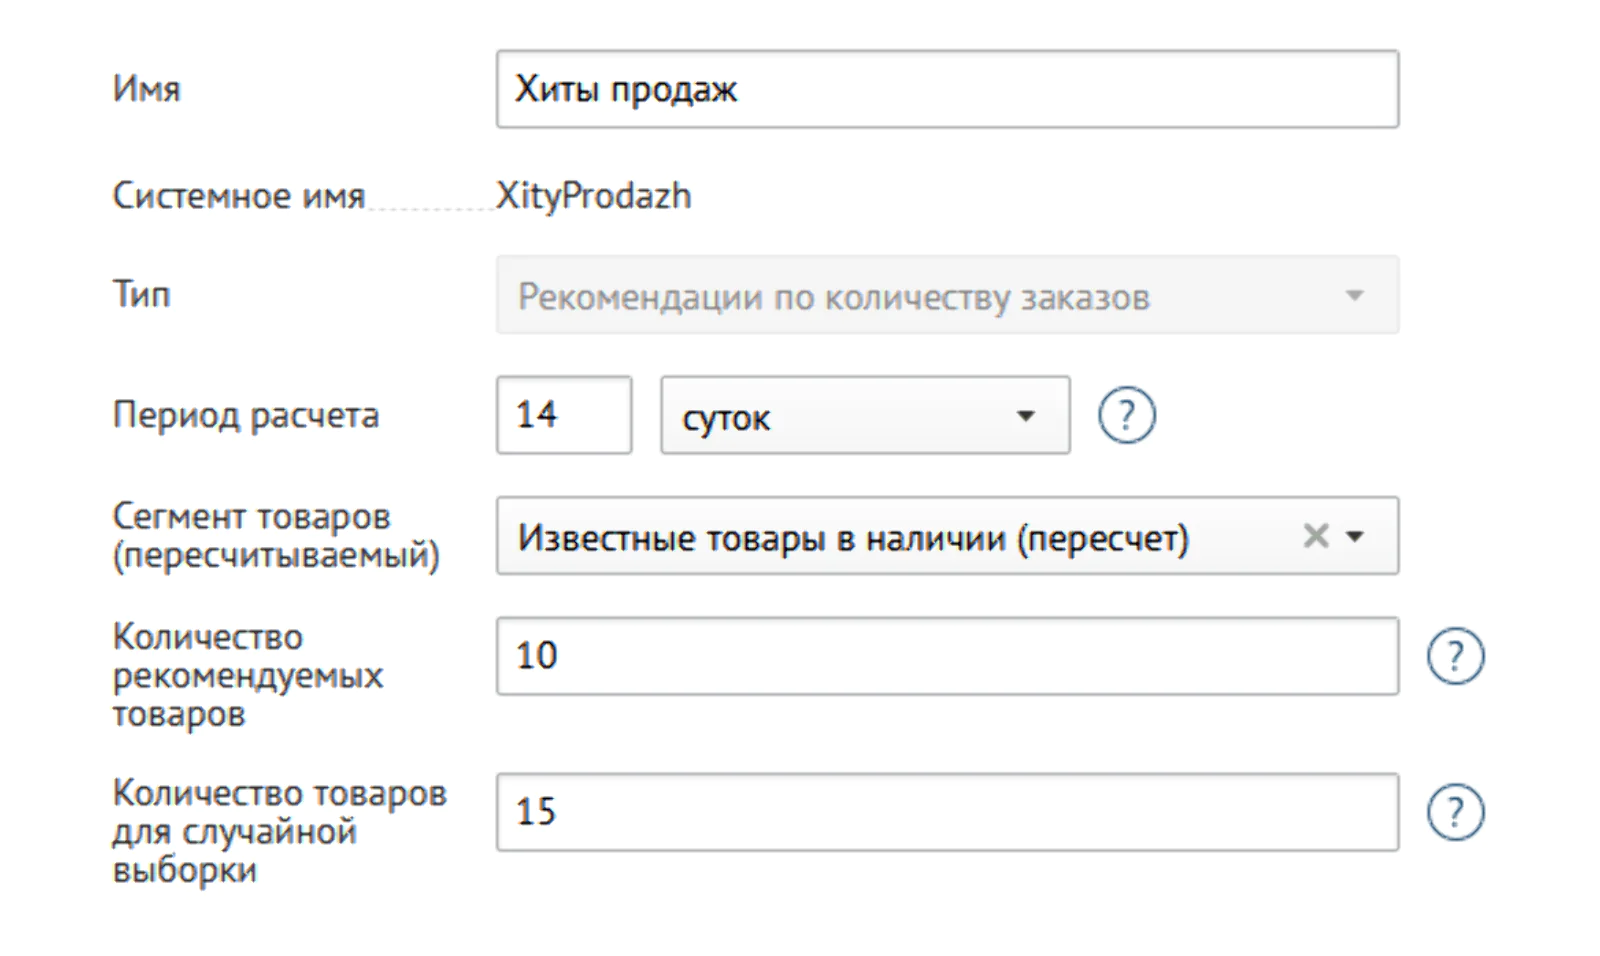Click help icon beside Количество товаров для случайной выборки
This screenshot has width=1600, height=956.
coord(1455,812)
